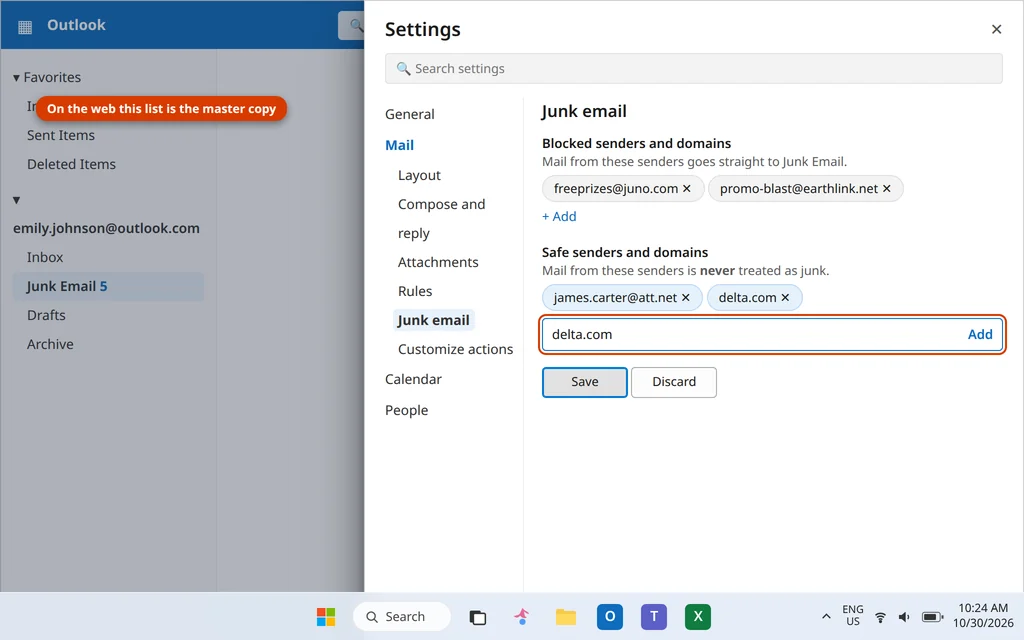This screenshot has height=640, width=1024.
Task: Open the Outlook app launcher grid icon
Action: (25, 26)
